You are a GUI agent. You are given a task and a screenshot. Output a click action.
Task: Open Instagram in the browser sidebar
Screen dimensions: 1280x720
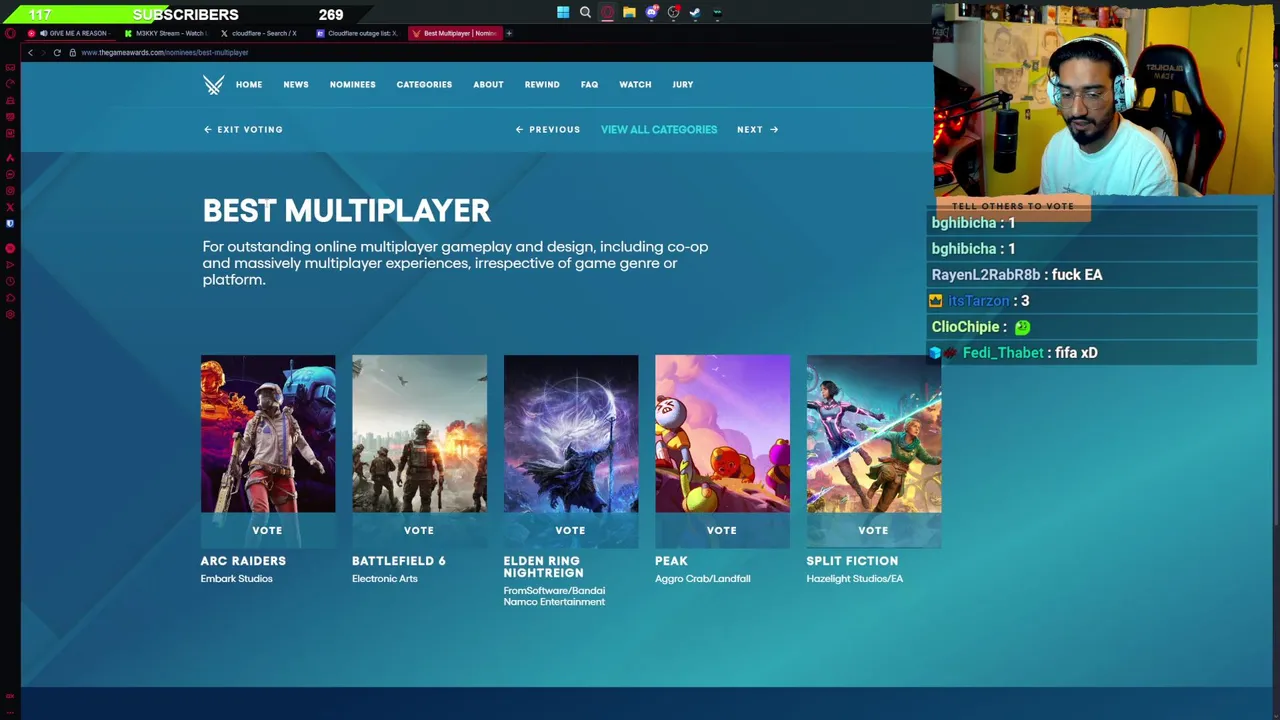10,190
